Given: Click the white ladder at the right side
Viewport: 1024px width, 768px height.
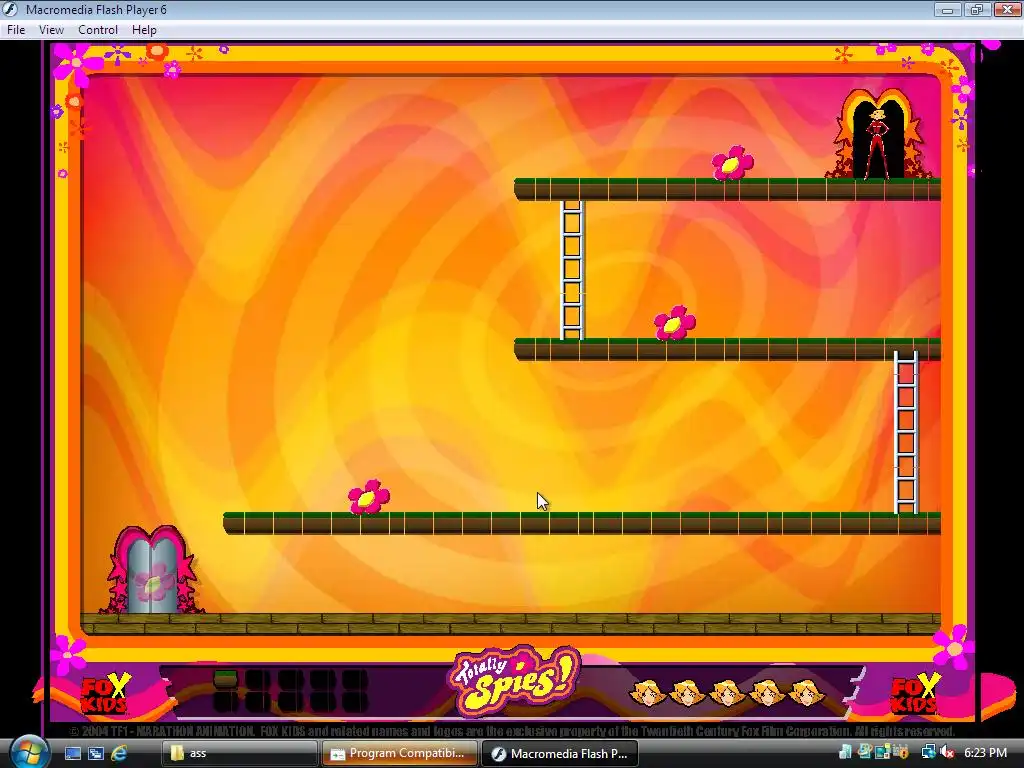Looking at the screenshot, I should click(x=906, y=432).
